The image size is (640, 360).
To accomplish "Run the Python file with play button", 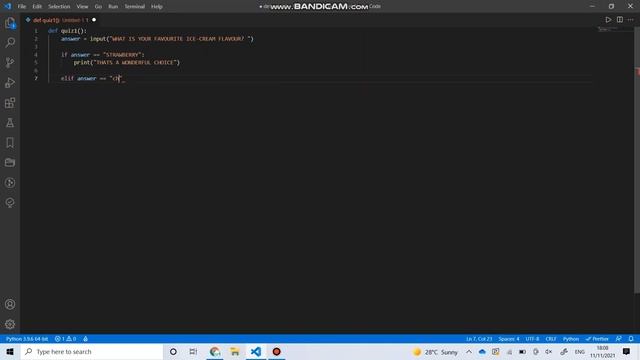I will click(608, 20).
